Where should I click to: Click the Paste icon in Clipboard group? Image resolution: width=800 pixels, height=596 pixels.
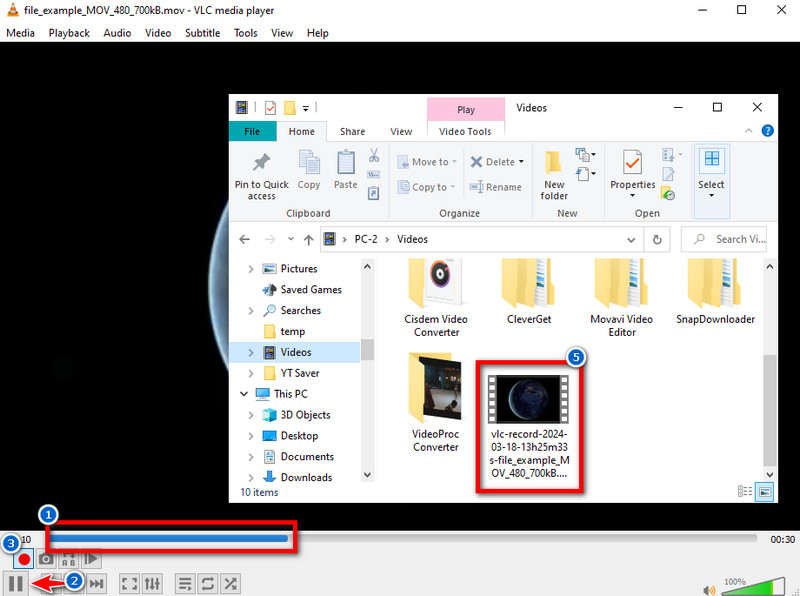(345, 170)
